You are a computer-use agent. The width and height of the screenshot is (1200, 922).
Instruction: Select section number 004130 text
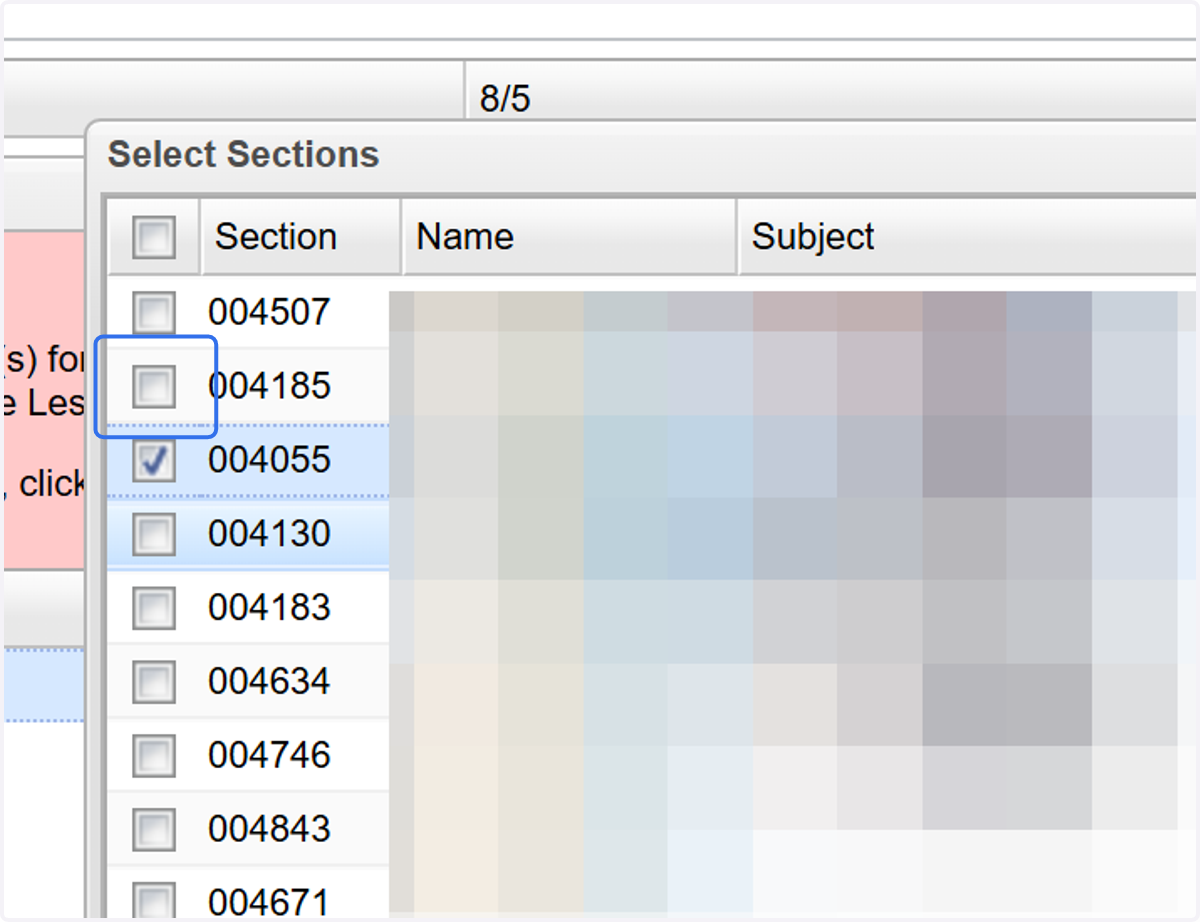(269, 534)
